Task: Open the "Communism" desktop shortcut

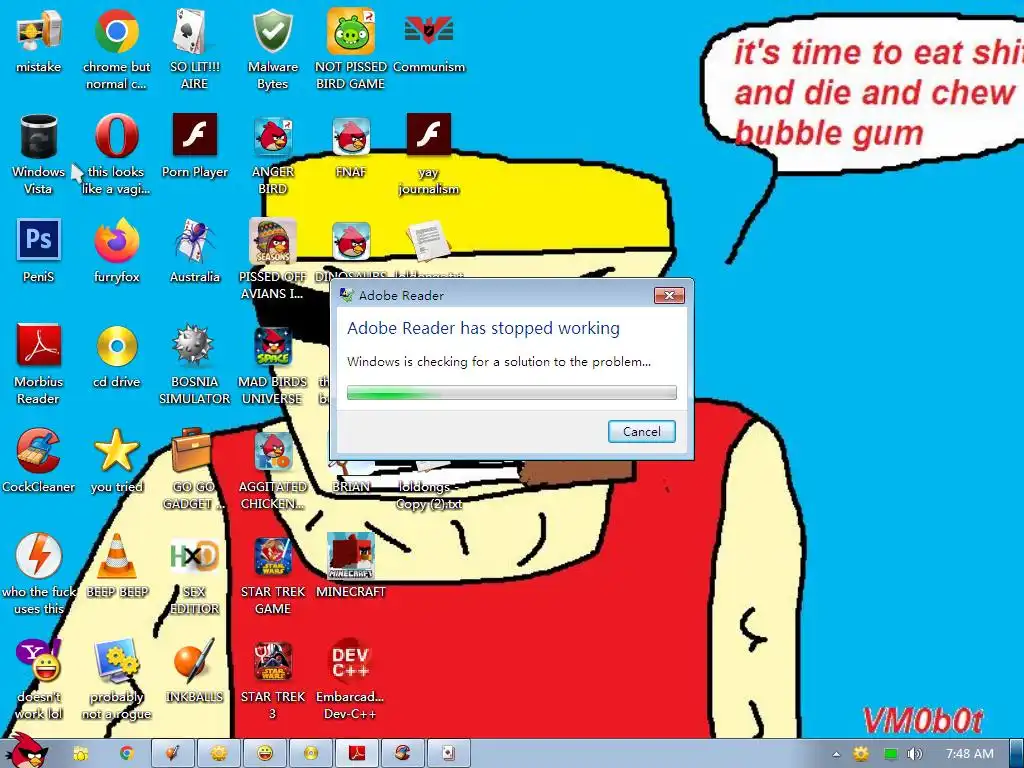Action: [428, 42]
